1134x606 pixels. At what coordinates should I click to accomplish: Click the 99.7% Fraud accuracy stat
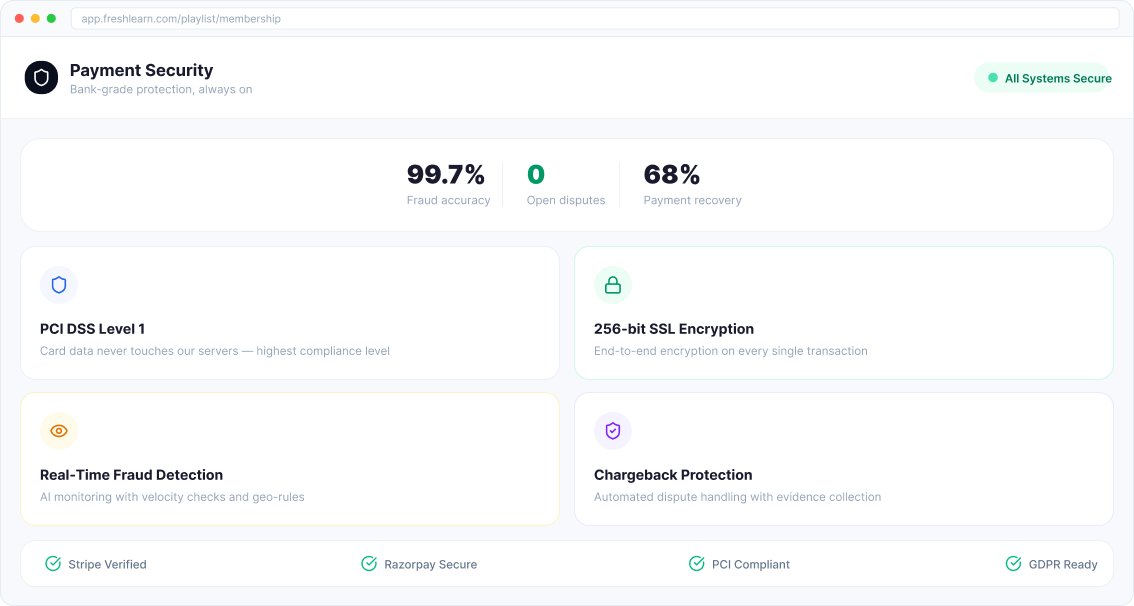447,184
